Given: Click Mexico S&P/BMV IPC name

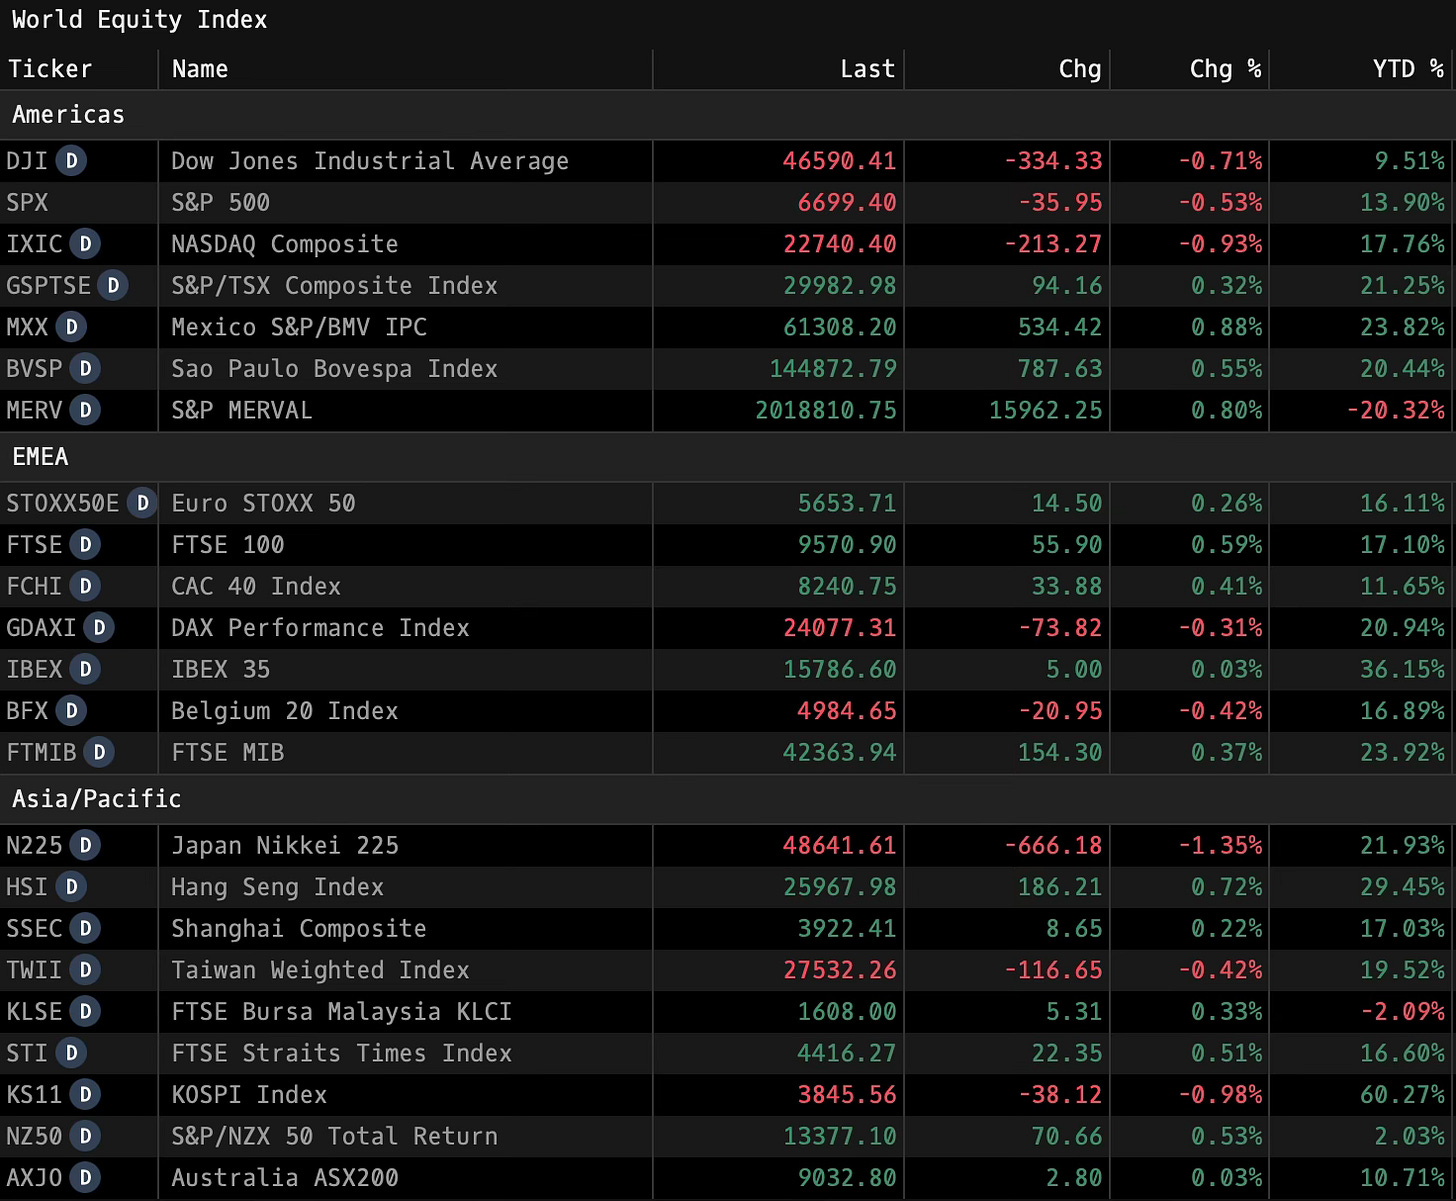Looking at the screenshot, I should coord(299,327).
